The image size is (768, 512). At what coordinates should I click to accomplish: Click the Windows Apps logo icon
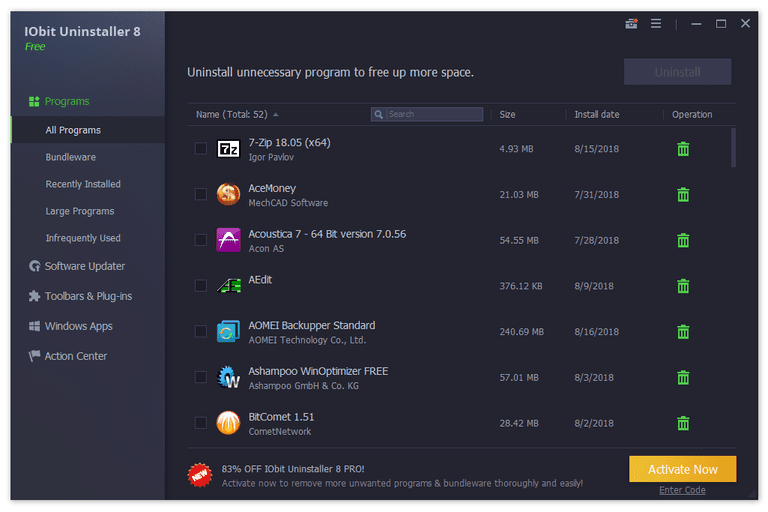tap(34, 326)
